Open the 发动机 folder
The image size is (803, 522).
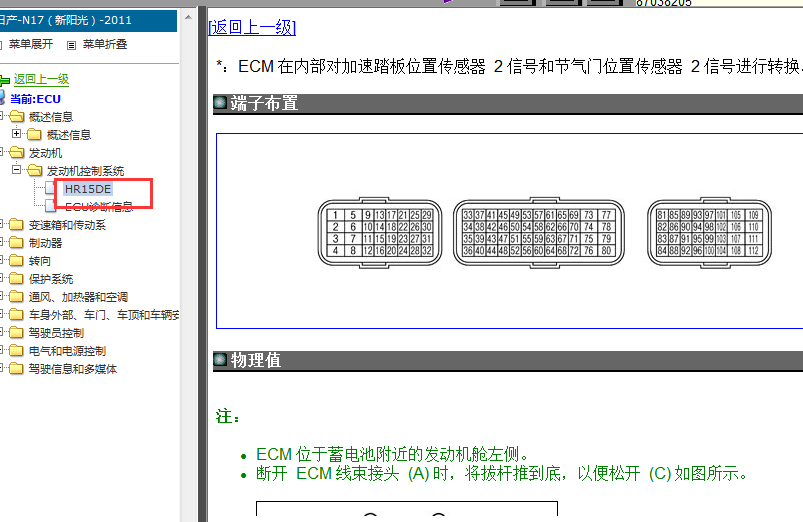tap(45, 153)
